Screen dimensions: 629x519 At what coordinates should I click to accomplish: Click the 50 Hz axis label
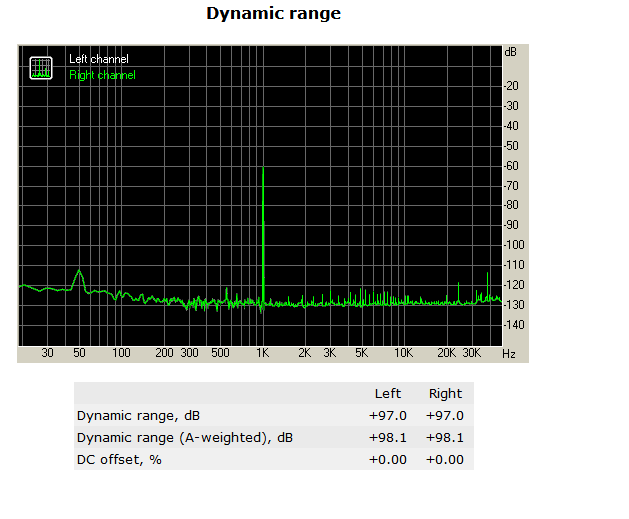tap(79, 353)
